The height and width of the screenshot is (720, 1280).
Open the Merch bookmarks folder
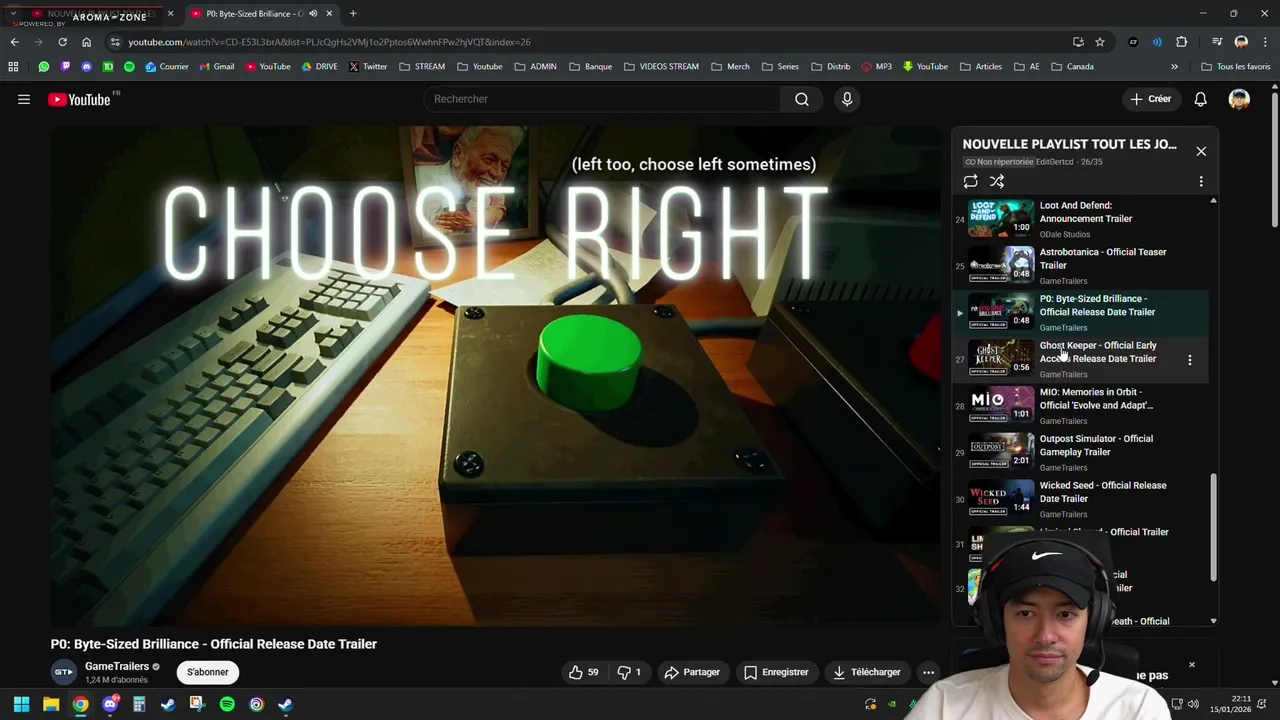click(730, 67)
